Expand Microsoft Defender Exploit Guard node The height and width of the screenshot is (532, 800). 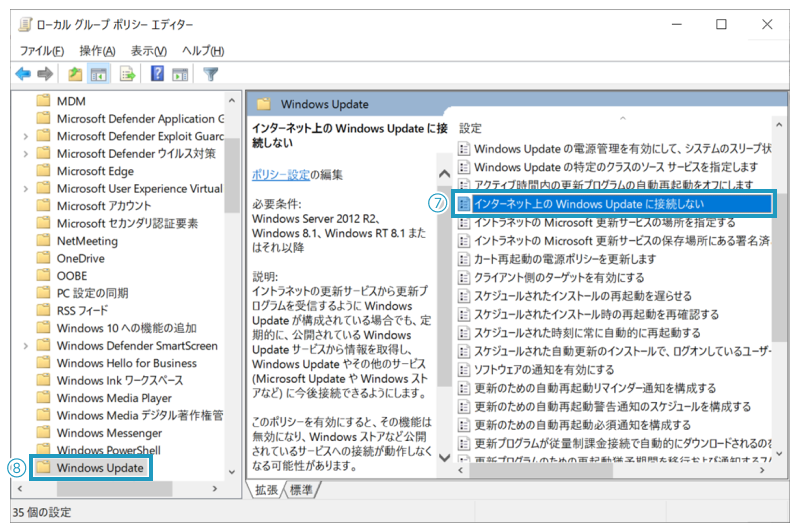[26, 136]
